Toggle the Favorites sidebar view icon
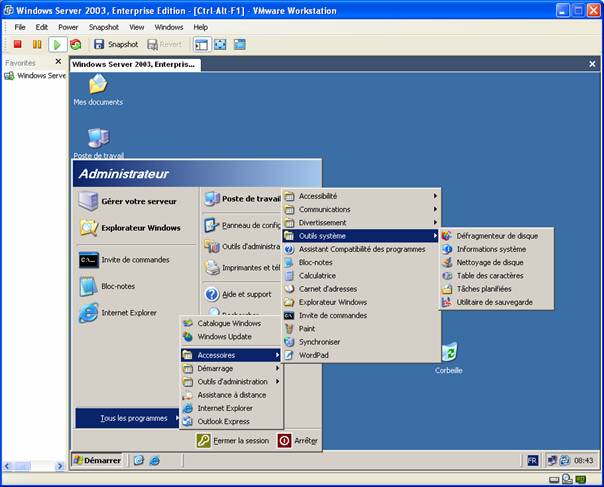 click(201, 45)
